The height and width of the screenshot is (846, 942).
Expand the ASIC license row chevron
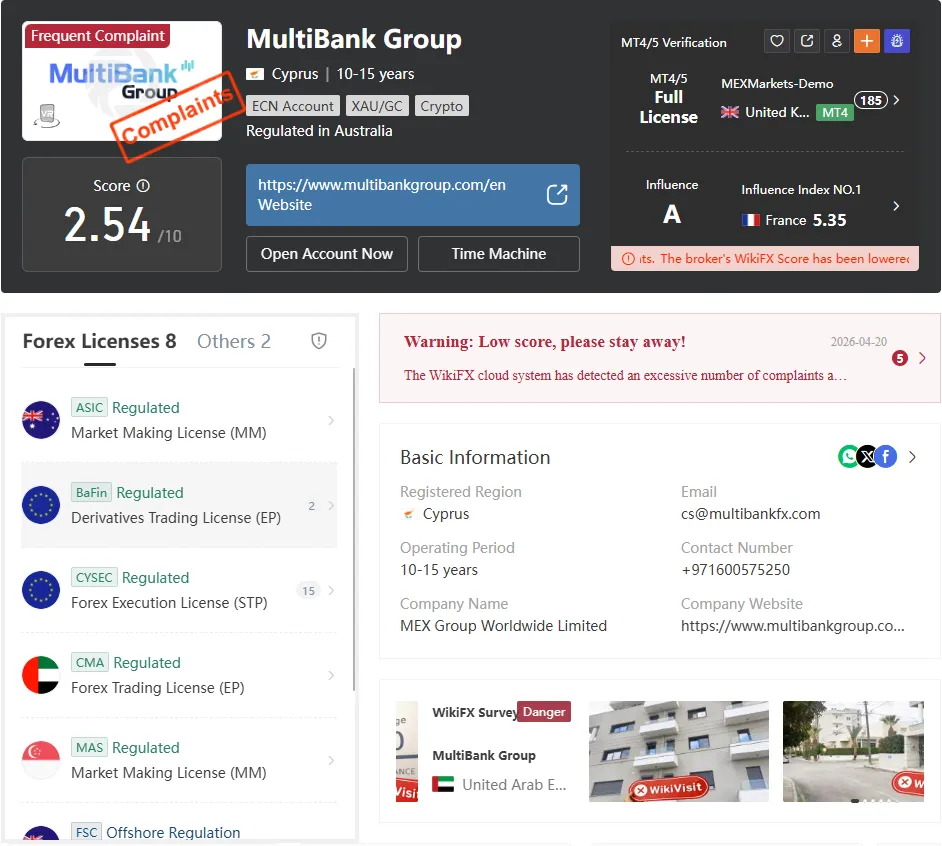[331, 421]
